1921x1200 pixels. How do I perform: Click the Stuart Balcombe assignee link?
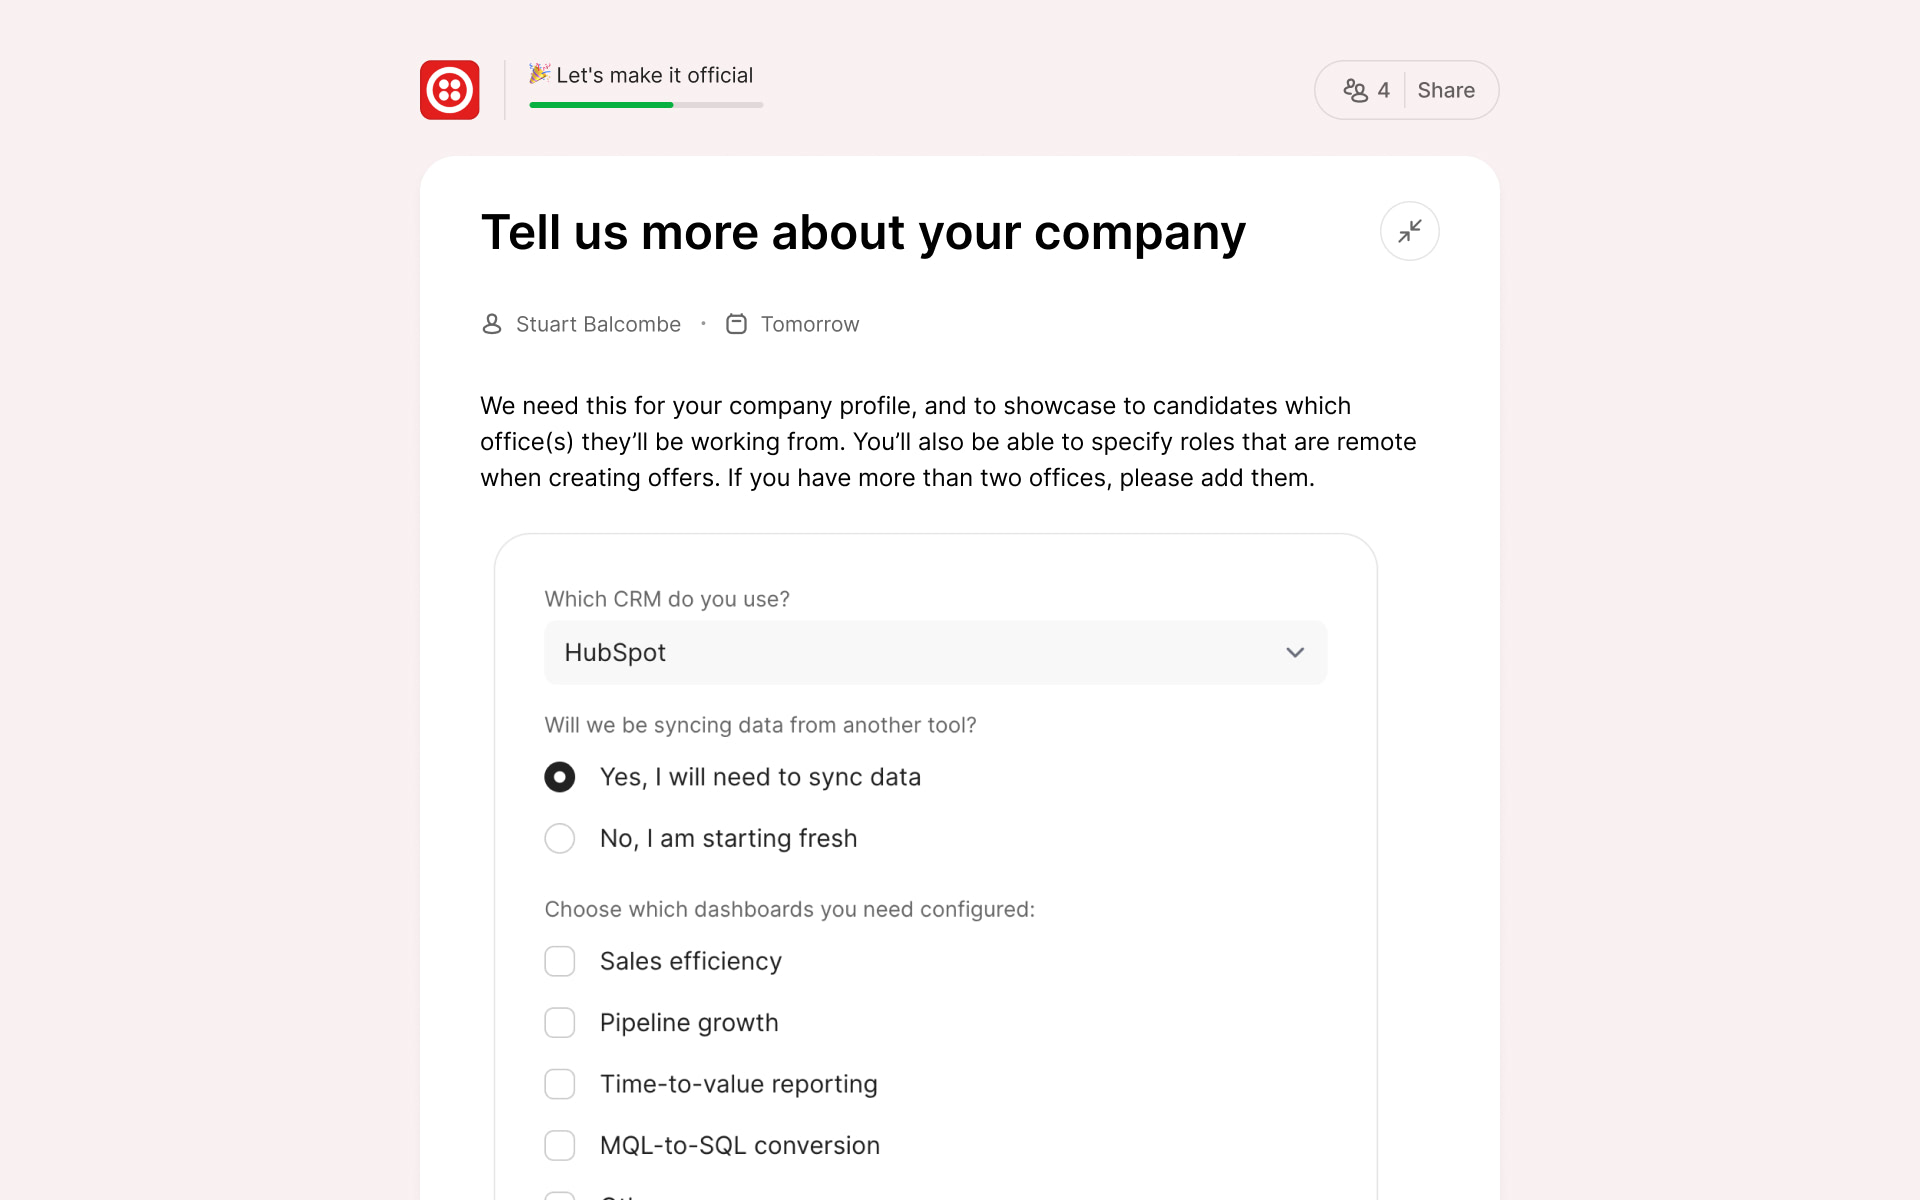pos(597,323)
